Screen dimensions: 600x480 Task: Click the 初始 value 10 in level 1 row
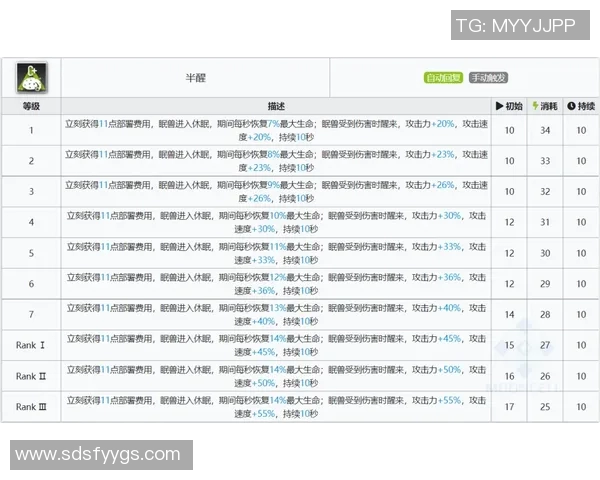tap(509, 130)
